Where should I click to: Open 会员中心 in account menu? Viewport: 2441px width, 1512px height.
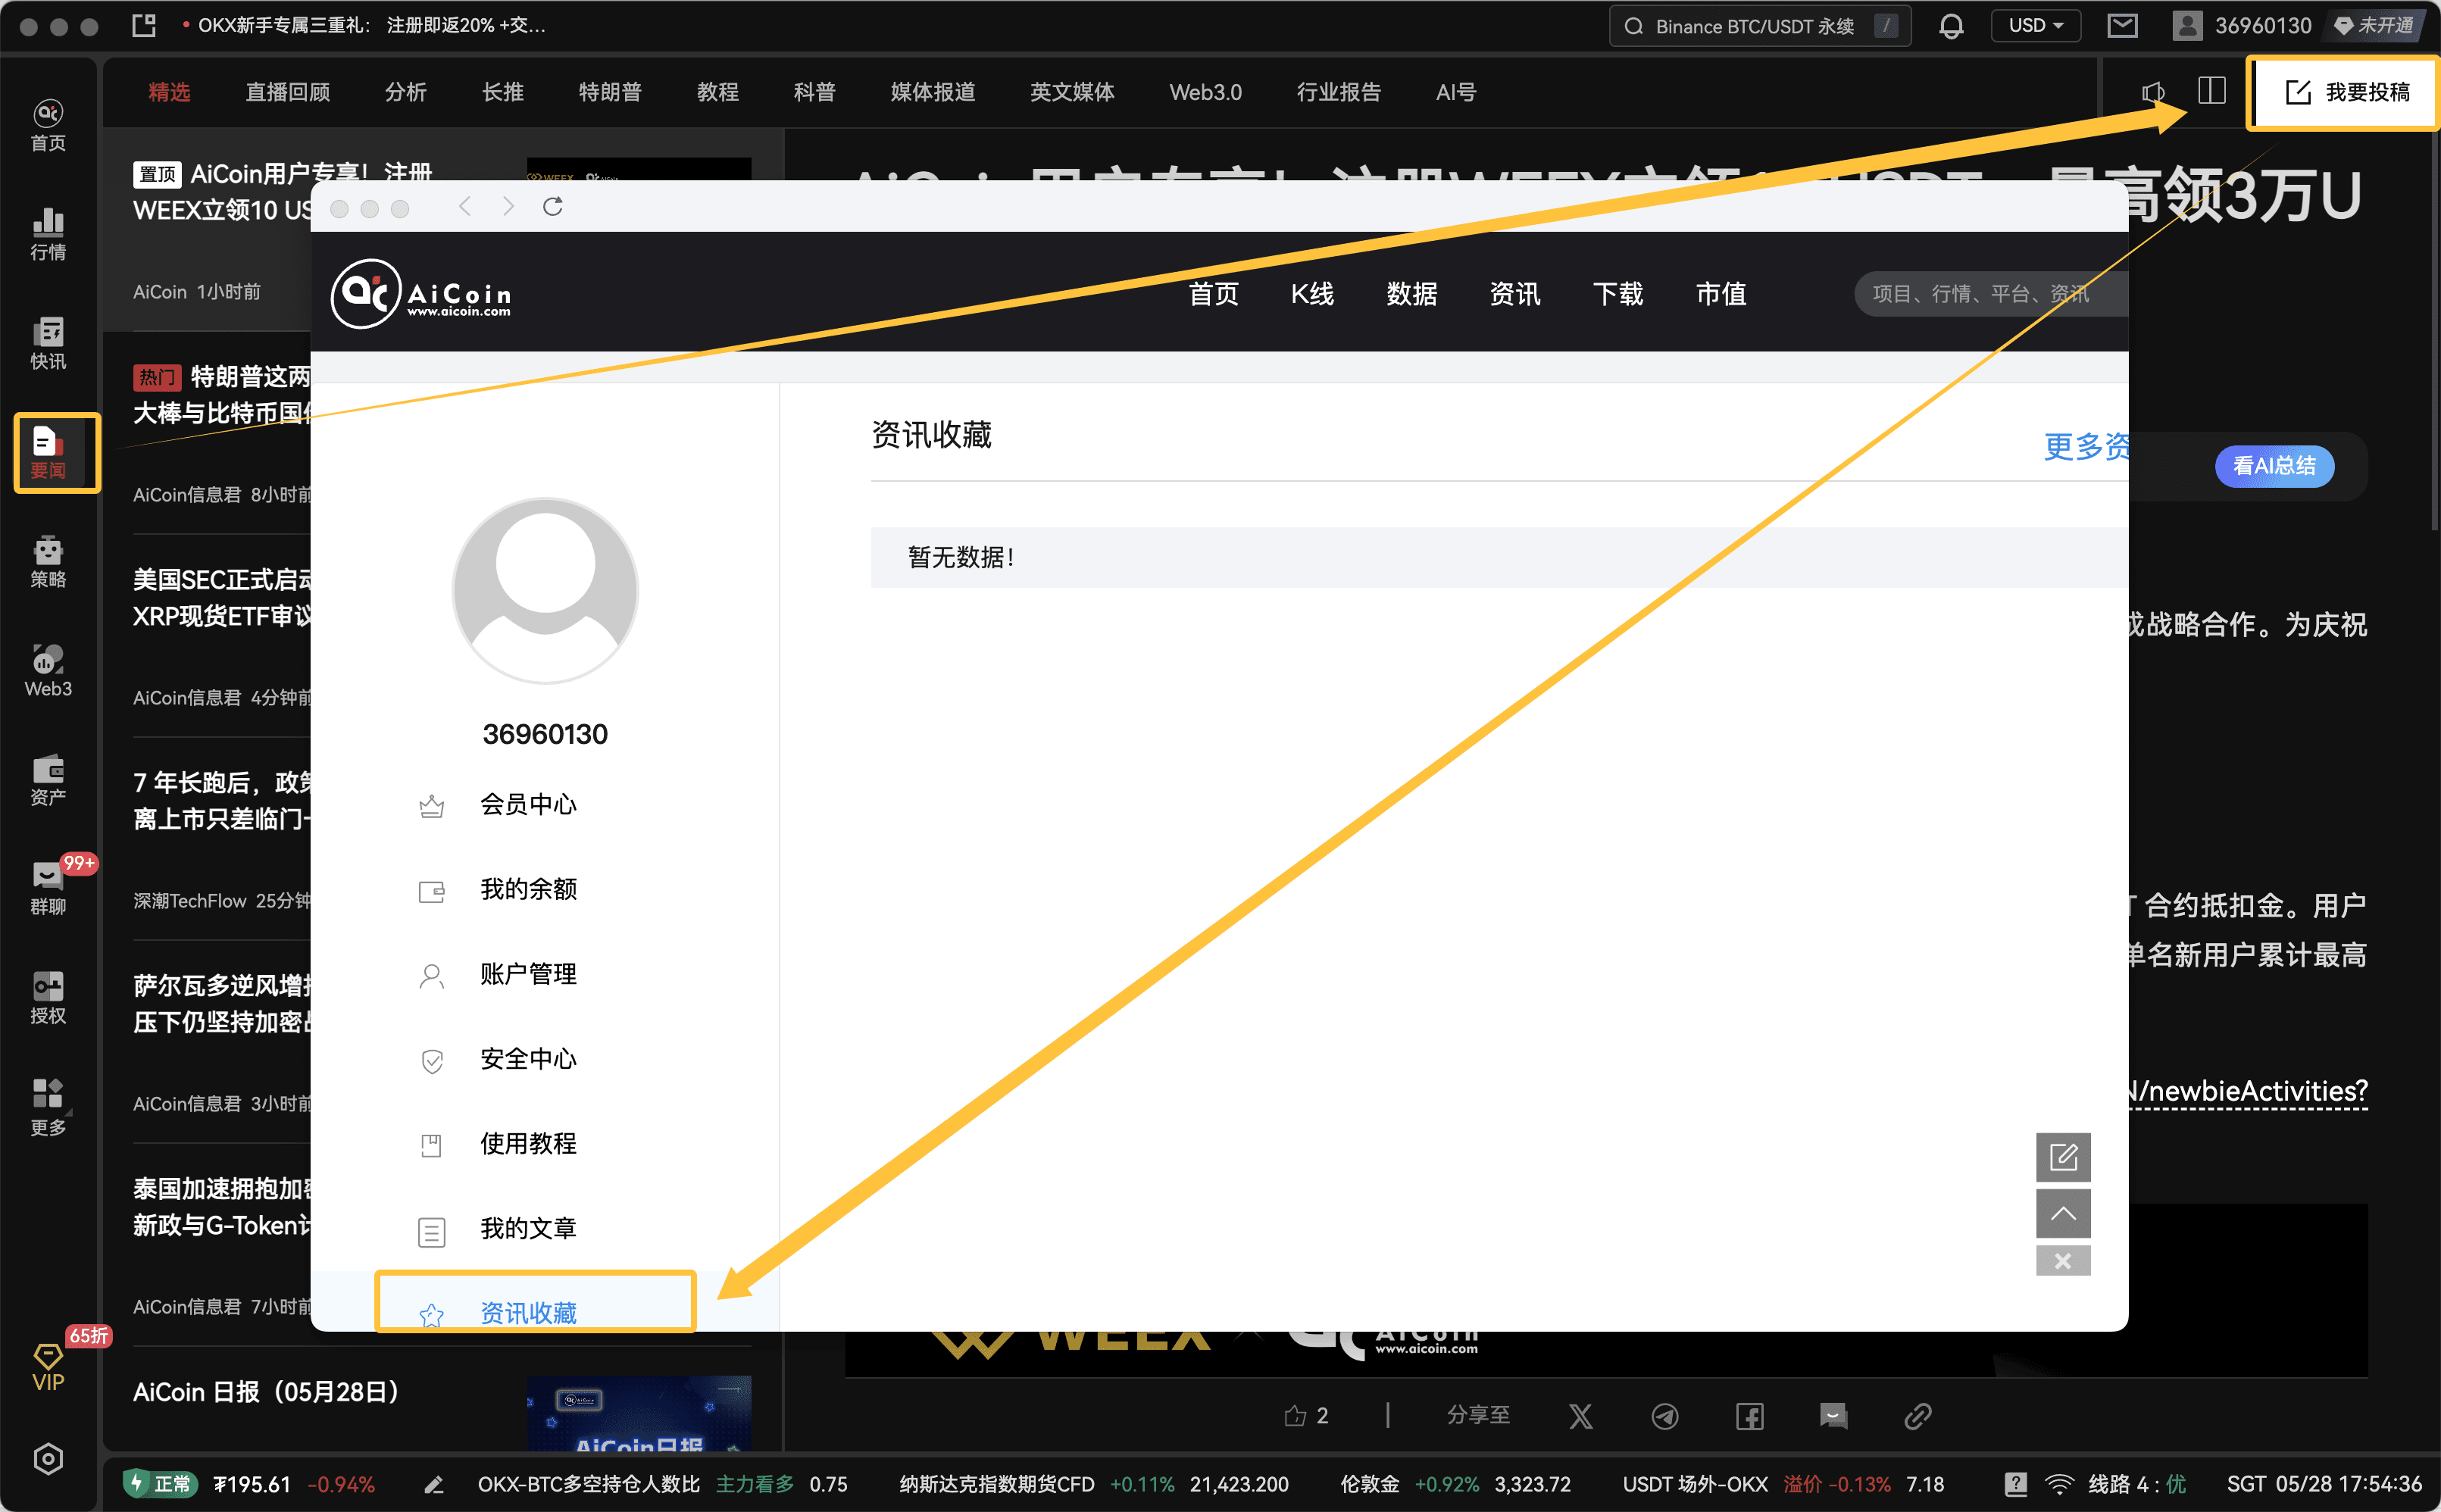pyautogui.click(x=528, y=804)
